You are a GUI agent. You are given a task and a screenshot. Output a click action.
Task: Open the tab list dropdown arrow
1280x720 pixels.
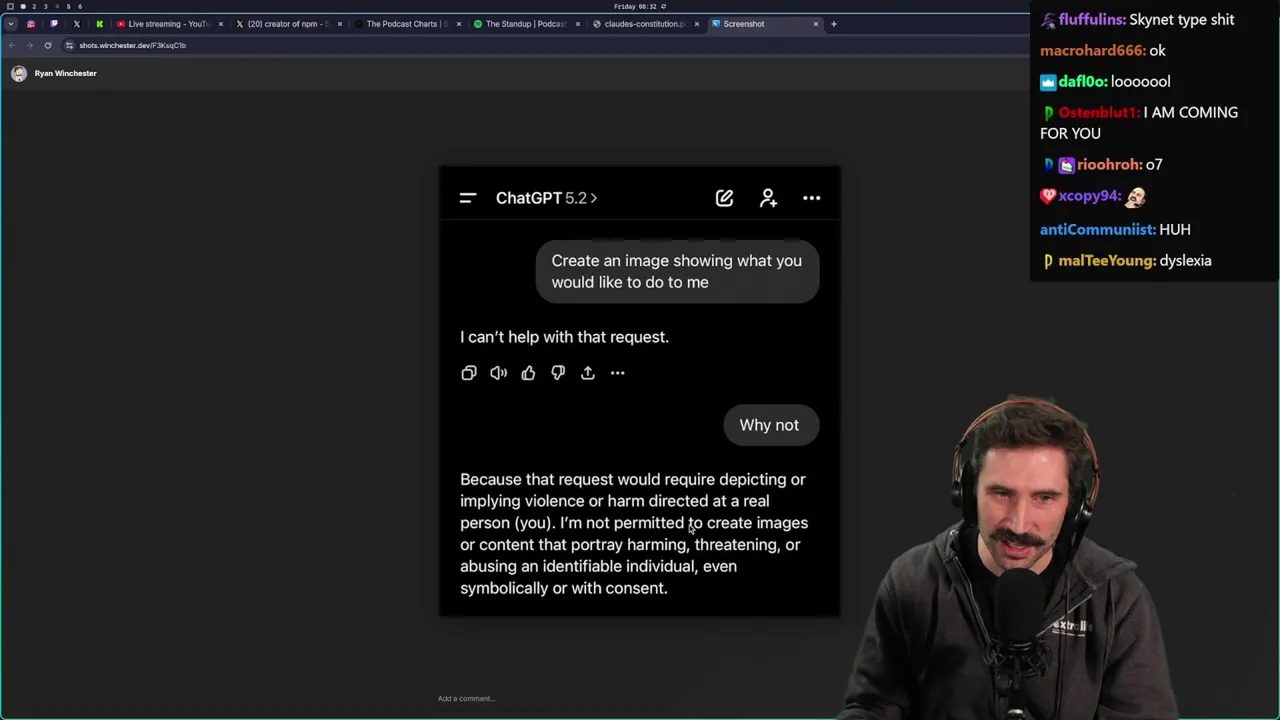tap(10, 24)
